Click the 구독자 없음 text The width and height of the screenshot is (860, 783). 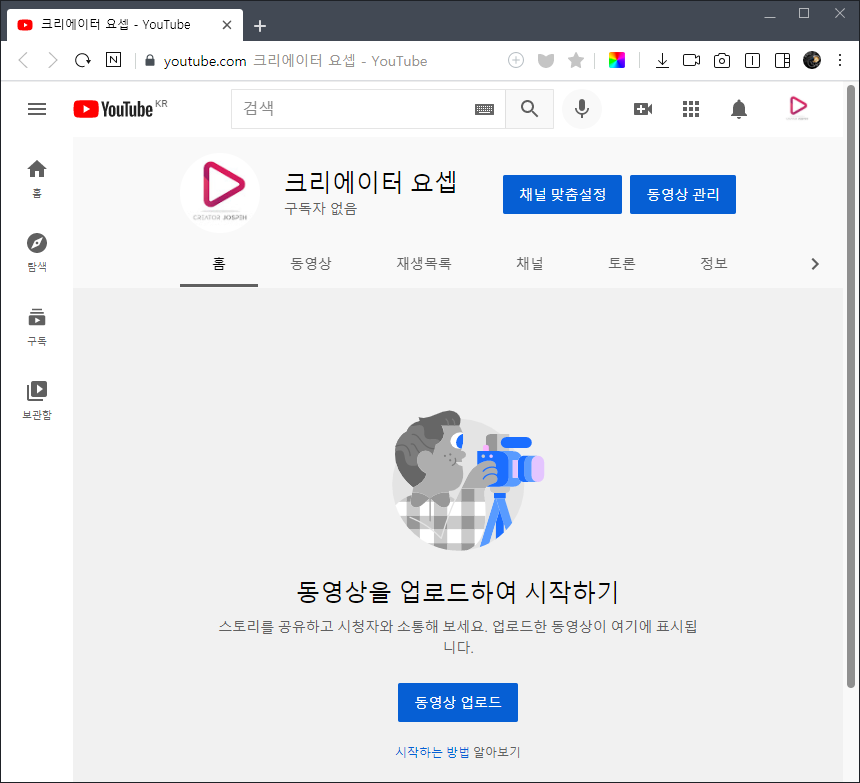tap(321, 209)
